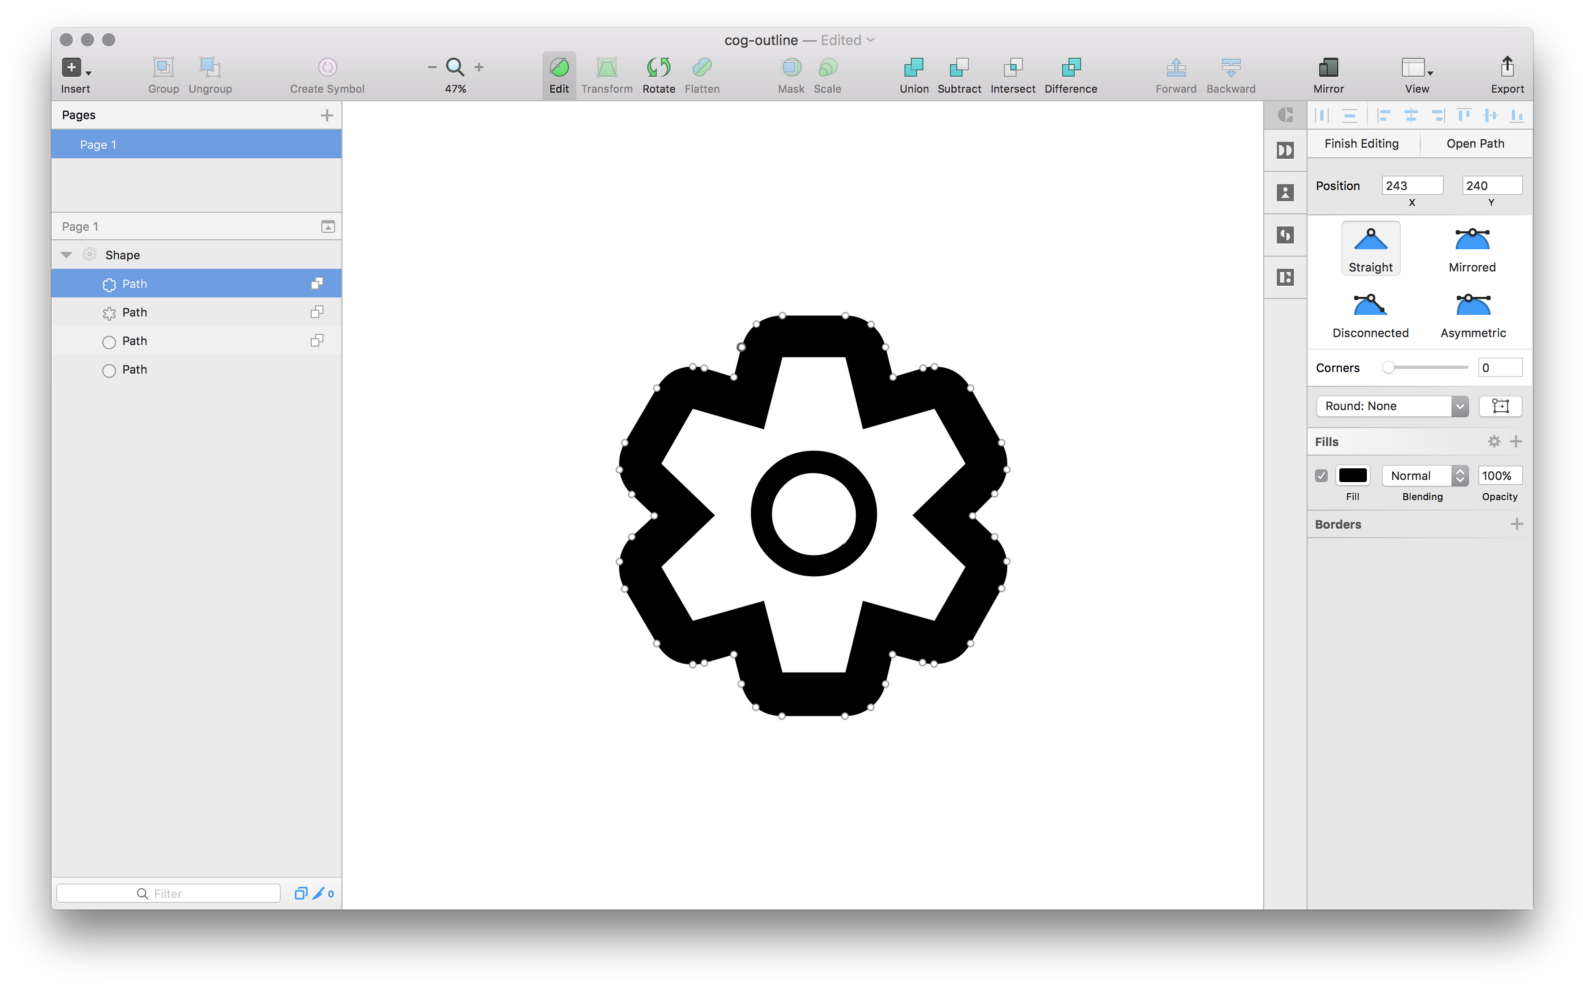Click the Corners radius slider handle
Image resolution: width=1583 pixels, height=987 pixels.
1388,368
